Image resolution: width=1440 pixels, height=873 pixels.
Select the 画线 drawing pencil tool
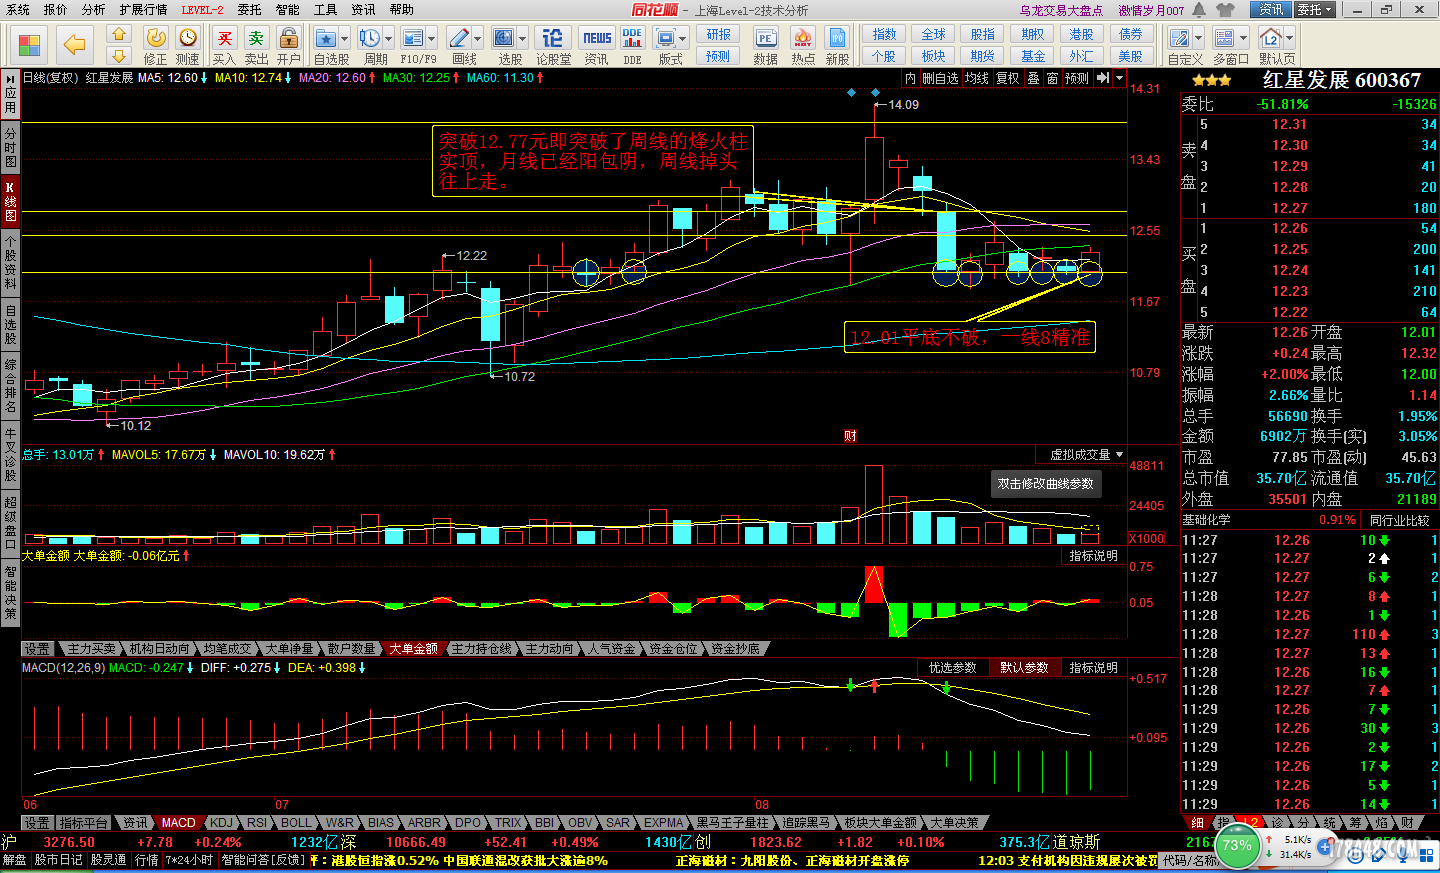click(x=459, y=45)
